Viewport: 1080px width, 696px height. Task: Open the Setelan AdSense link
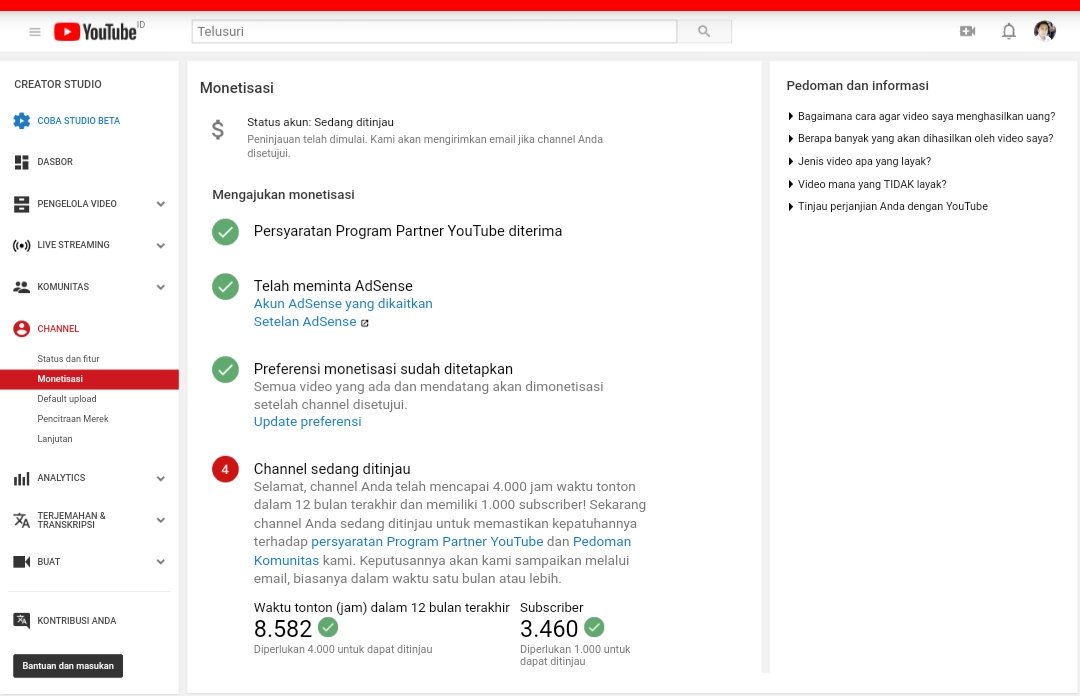click(x=305, y=322)
